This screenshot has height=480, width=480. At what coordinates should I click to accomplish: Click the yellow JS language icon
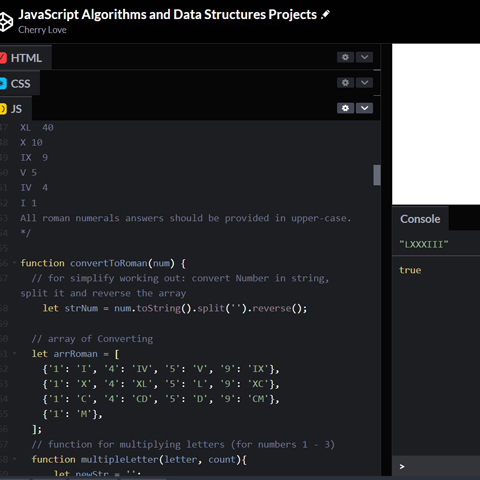click(x=3, y=109)
